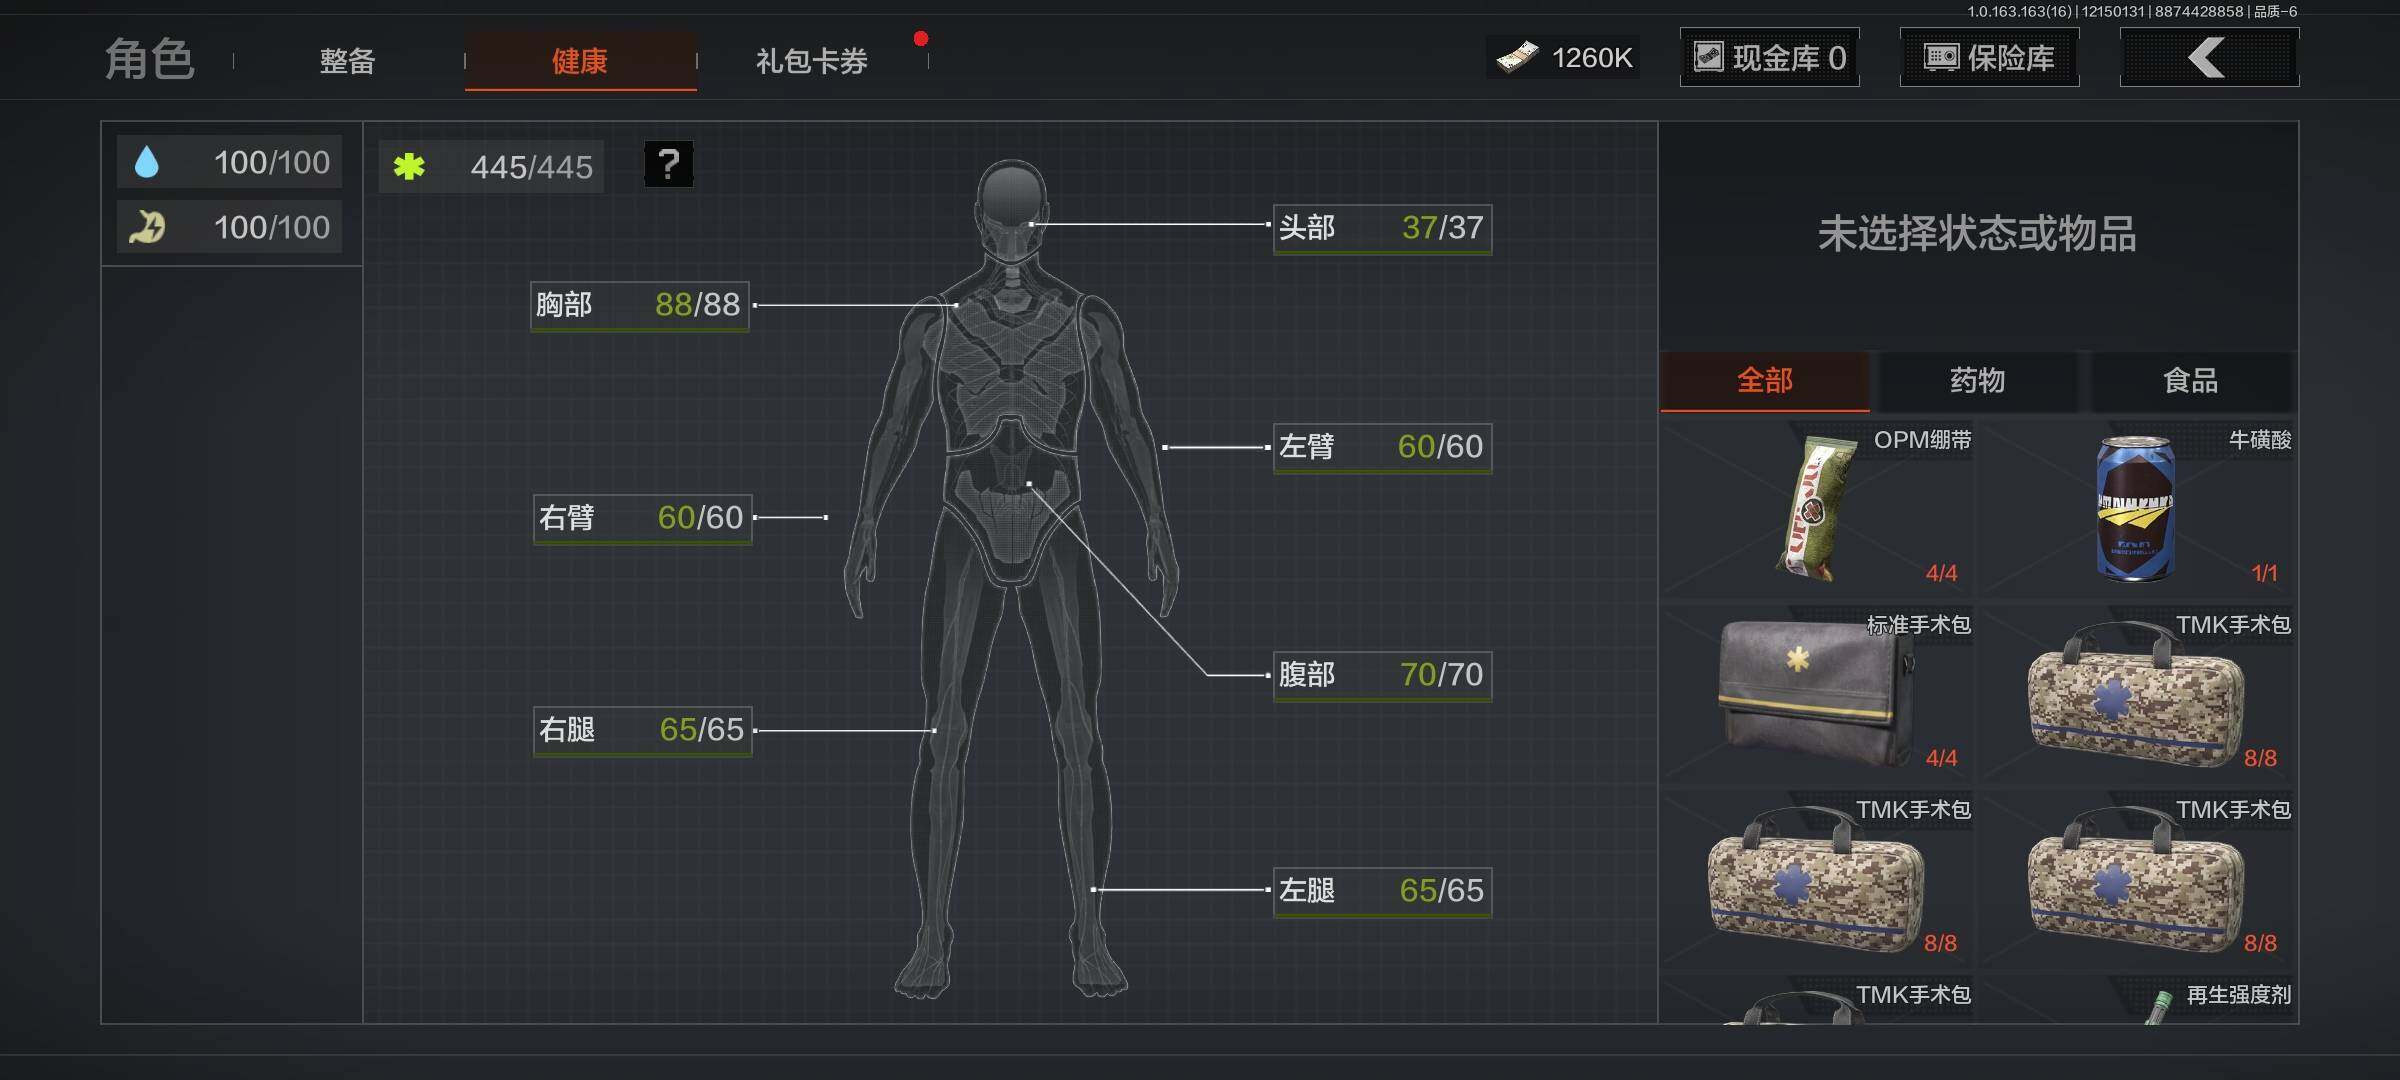2400x1080 pixels.
Task: Show 全部 all items filter
Action: 1764,381
